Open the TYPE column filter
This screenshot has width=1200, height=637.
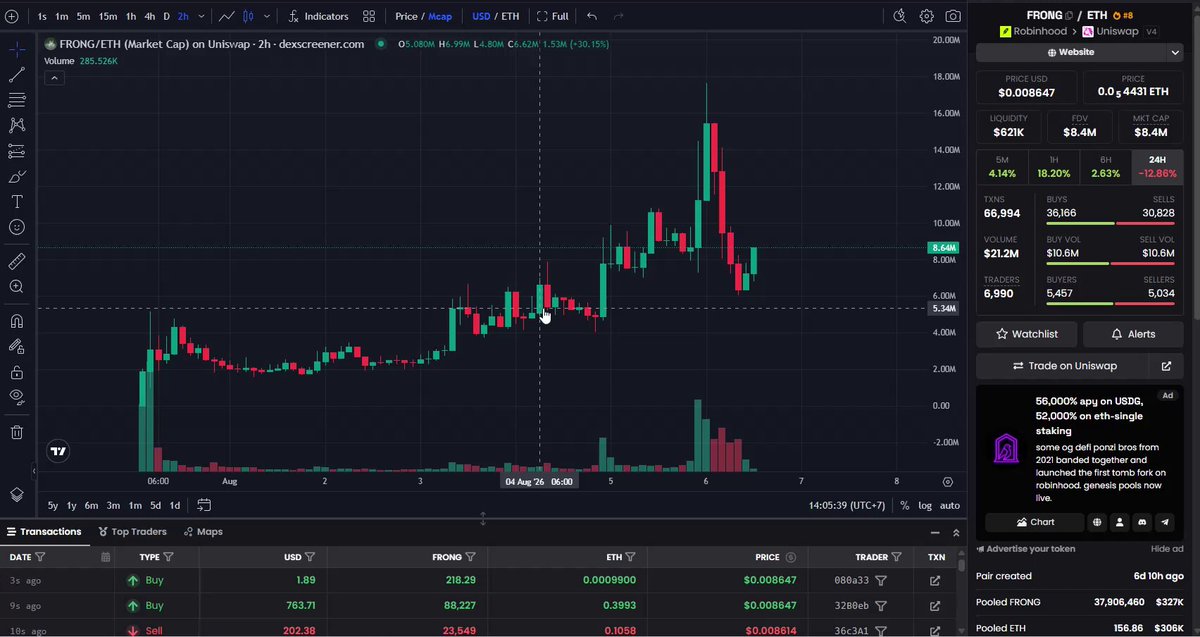(x=168, y=557)
